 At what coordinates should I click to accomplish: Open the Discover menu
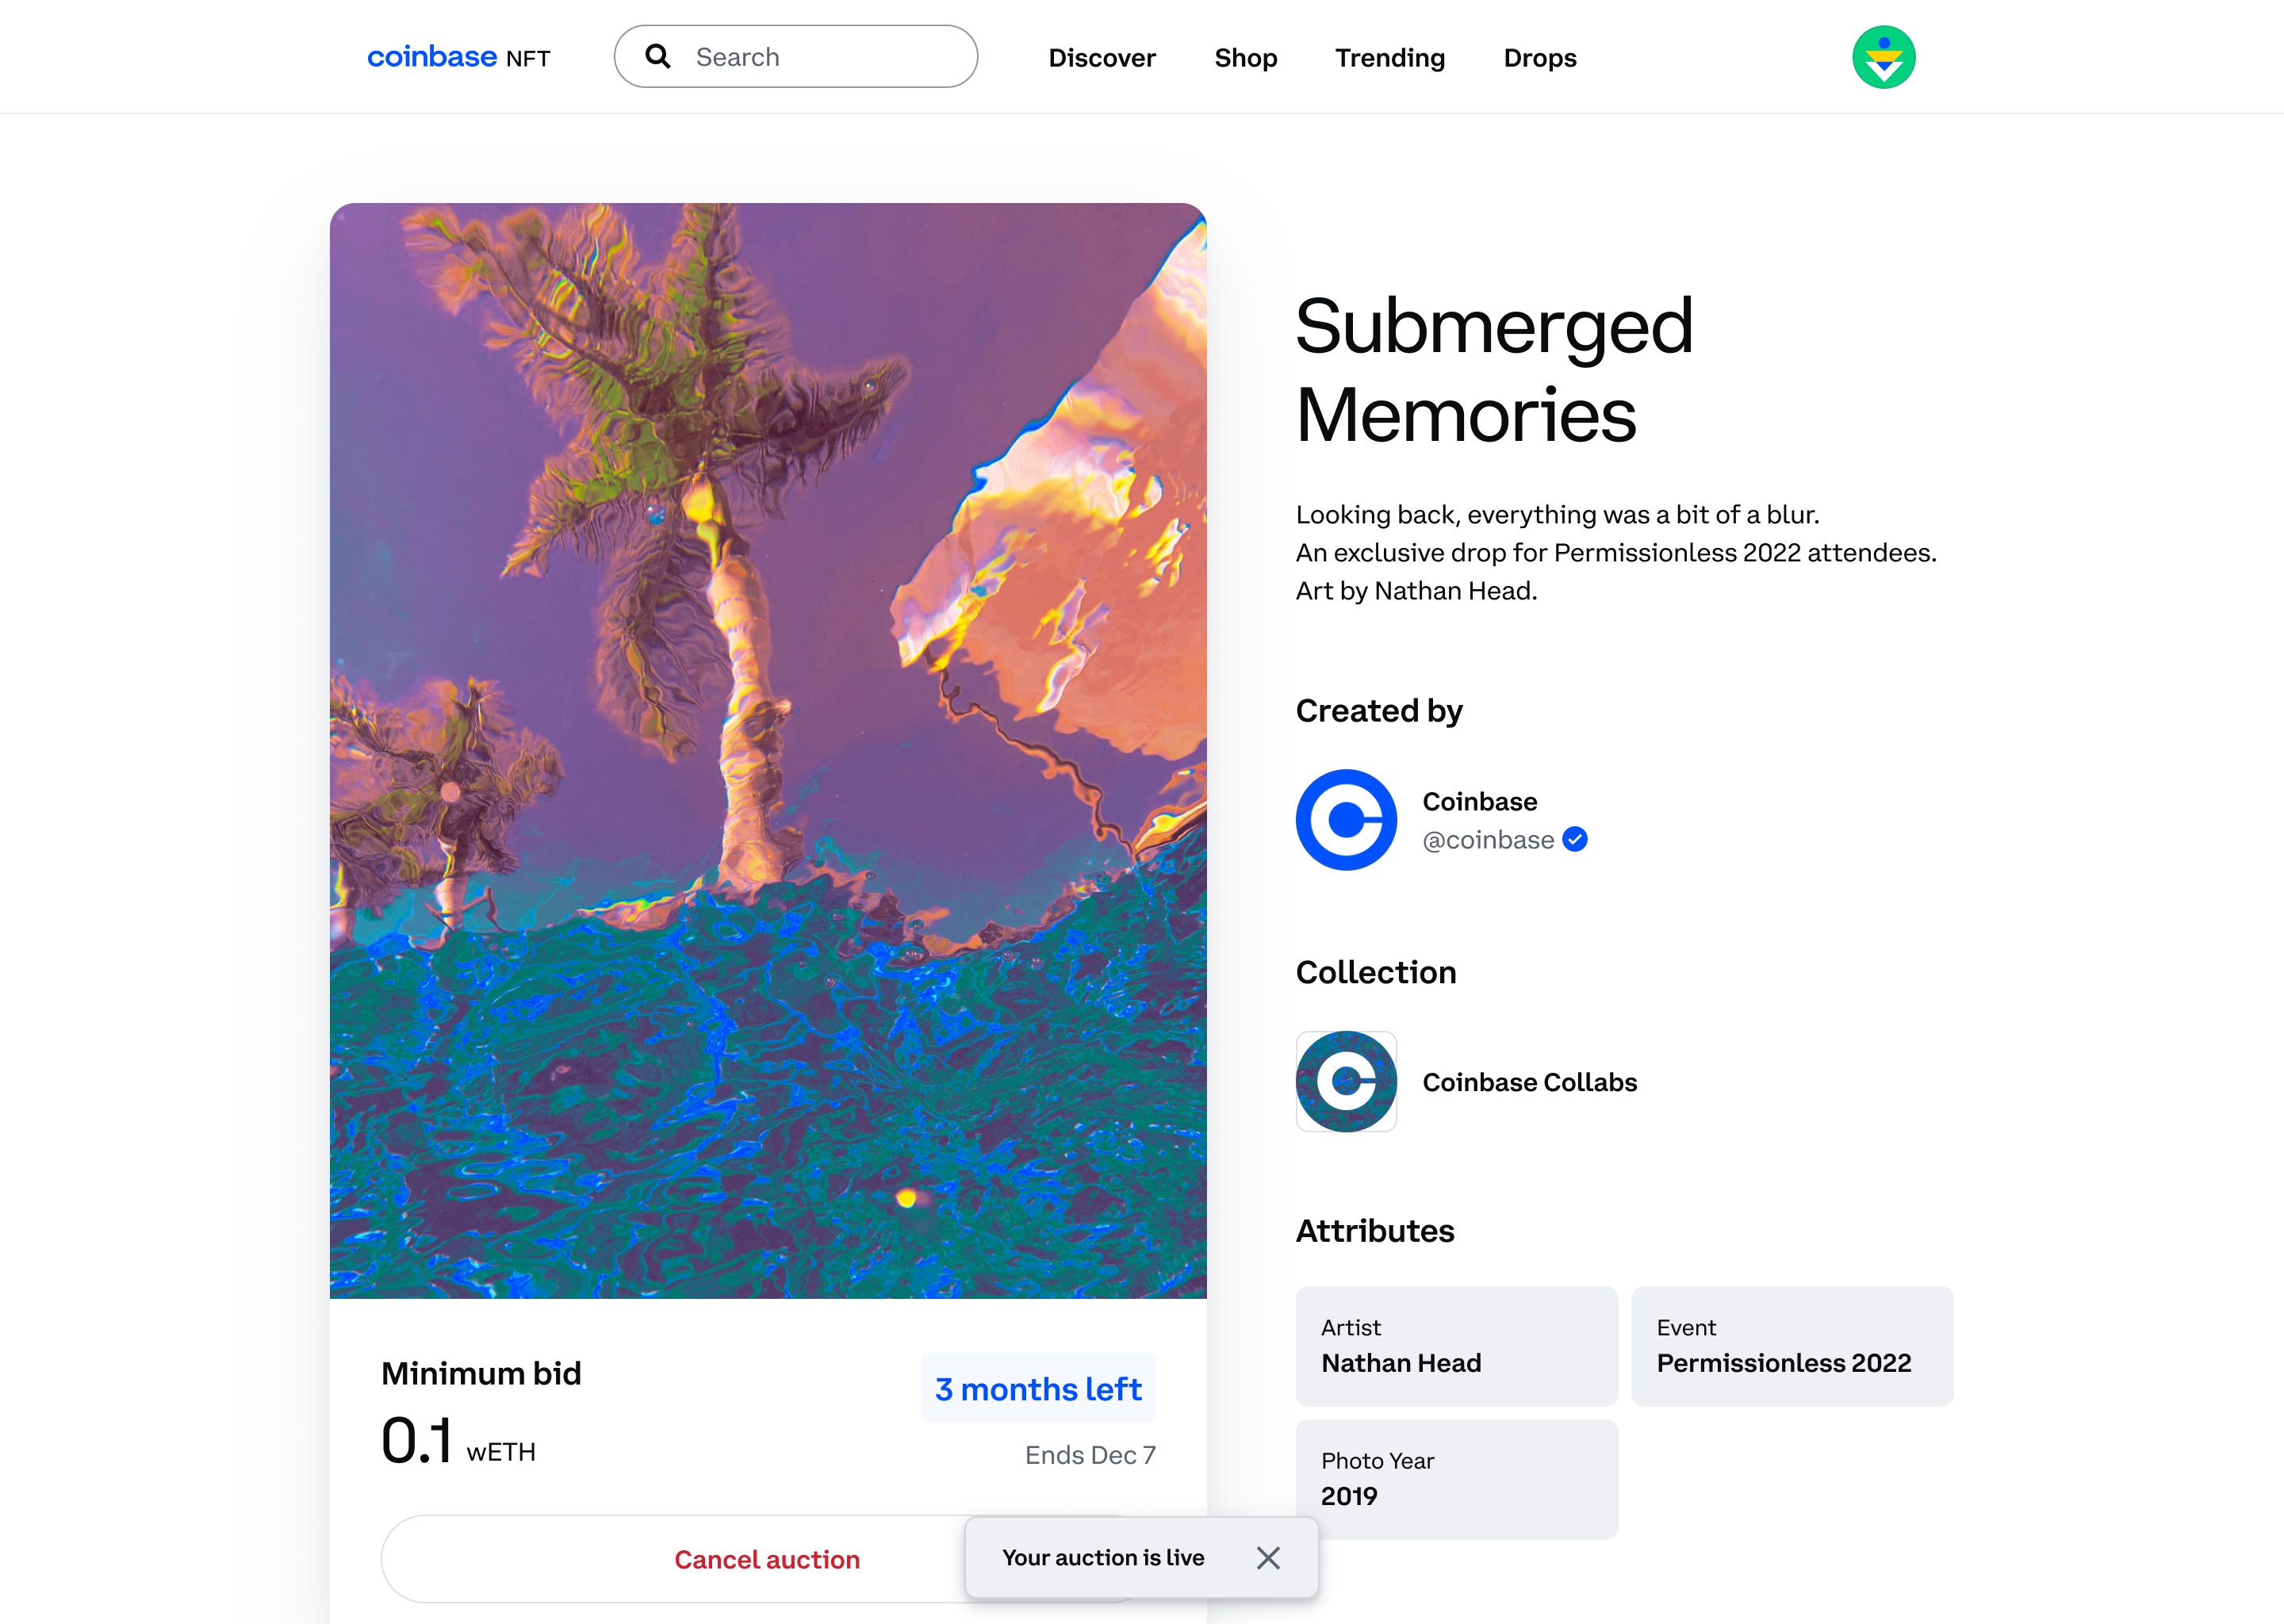[x=1101, y=58]
